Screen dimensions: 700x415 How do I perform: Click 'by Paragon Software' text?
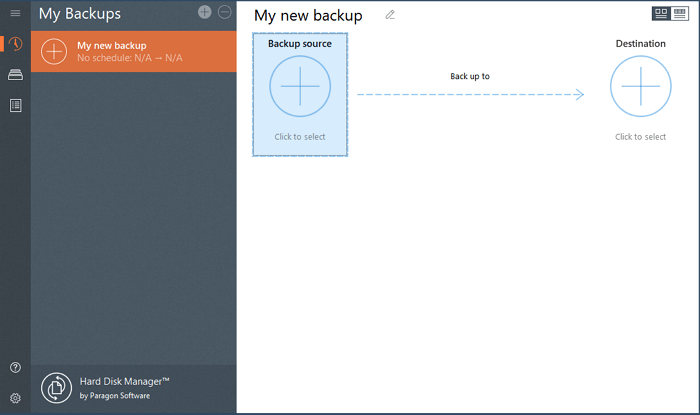click(115, 396)
